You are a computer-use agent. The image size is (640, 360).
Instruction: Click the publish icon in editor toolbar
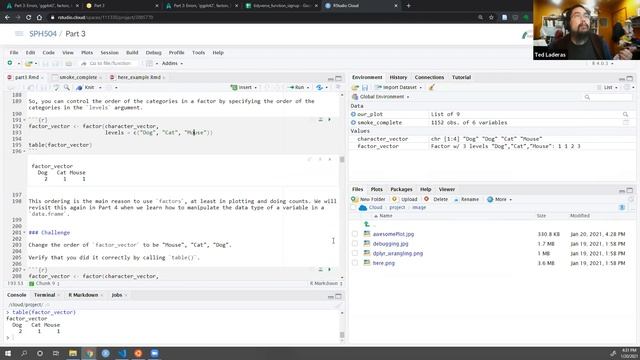(x=319, y=87)
